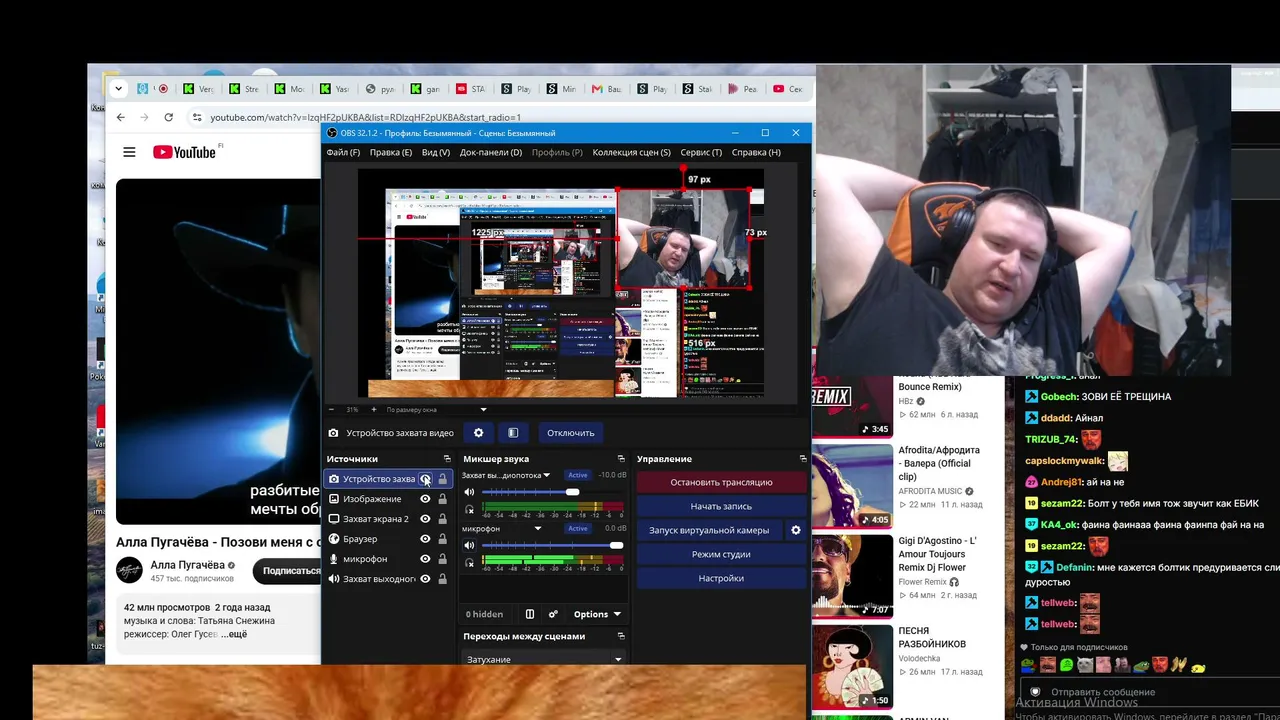1280x720 pixels.
Task: Click Остановить трансляцию button
Action: pyautogui.click(x=721, y=482)
